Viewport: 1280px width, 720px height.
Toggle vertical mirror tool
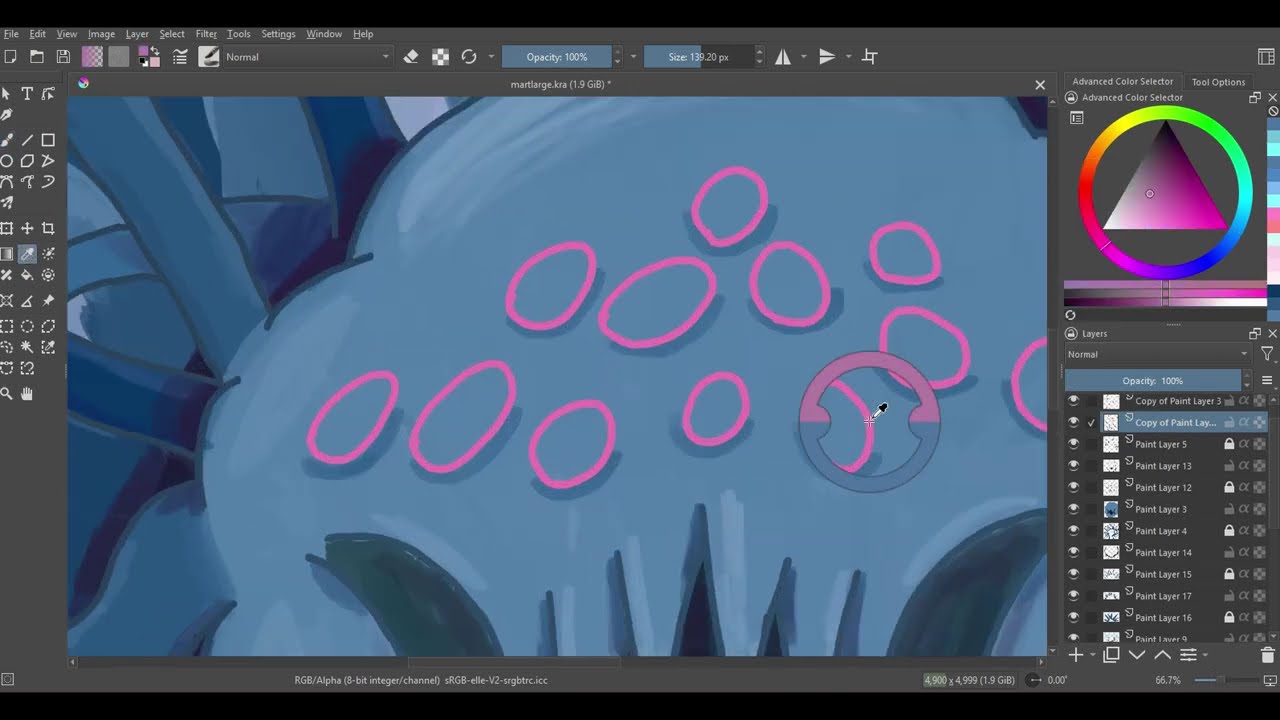point(827,57)
